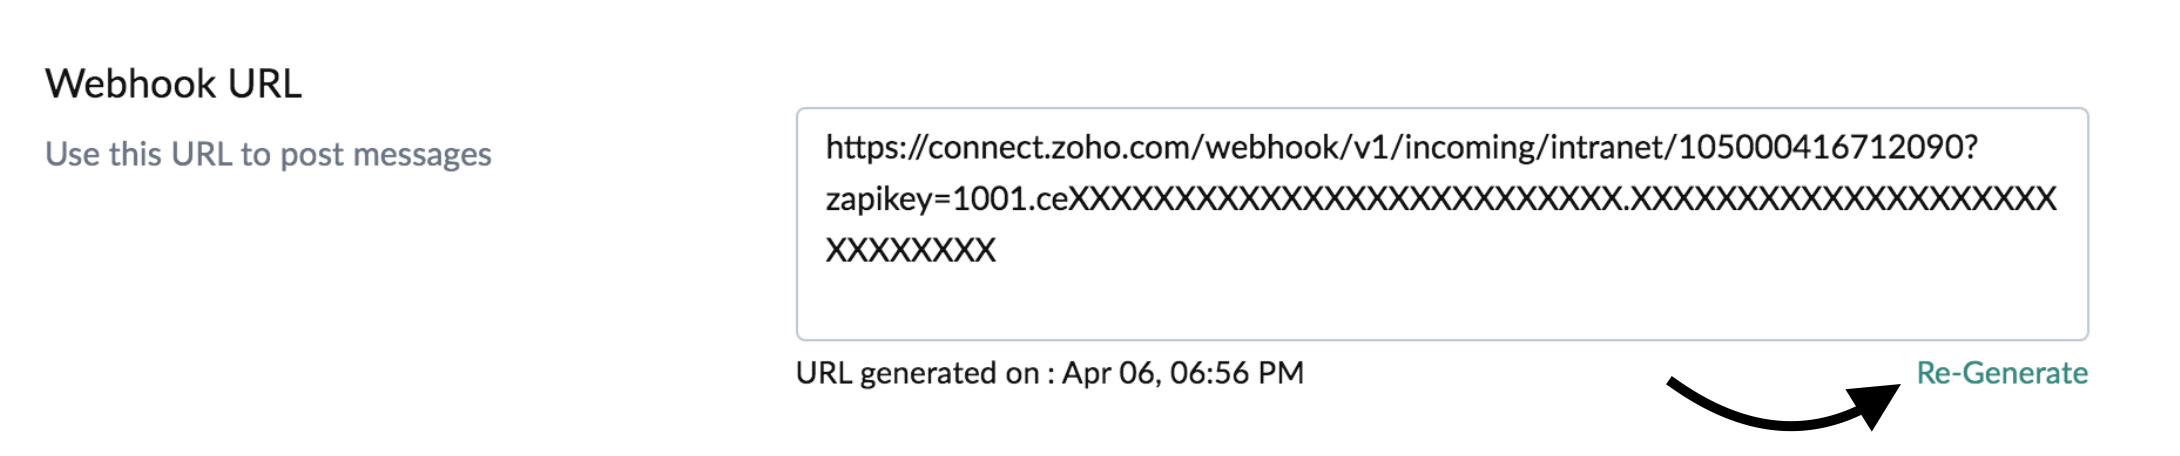Click the Re-Generate link
The width and height of the screenshot is (2180, 456).
point(2001,373)
